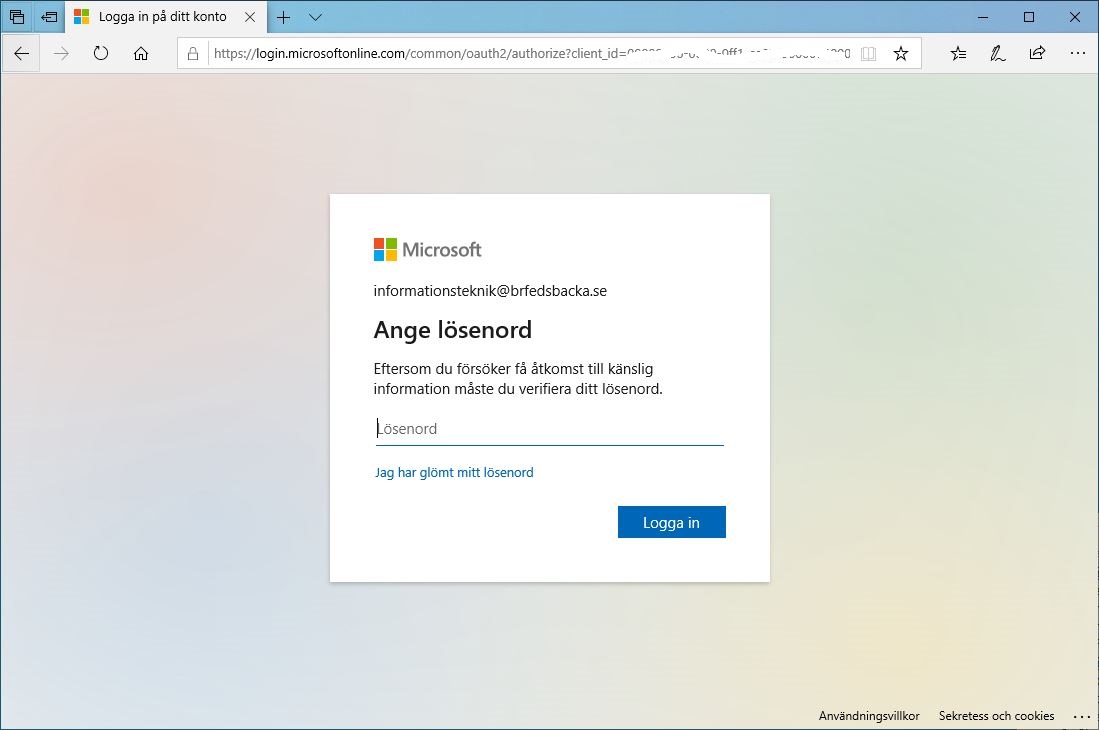
Task: View site security lock icon
Action: tap(193, 53)
